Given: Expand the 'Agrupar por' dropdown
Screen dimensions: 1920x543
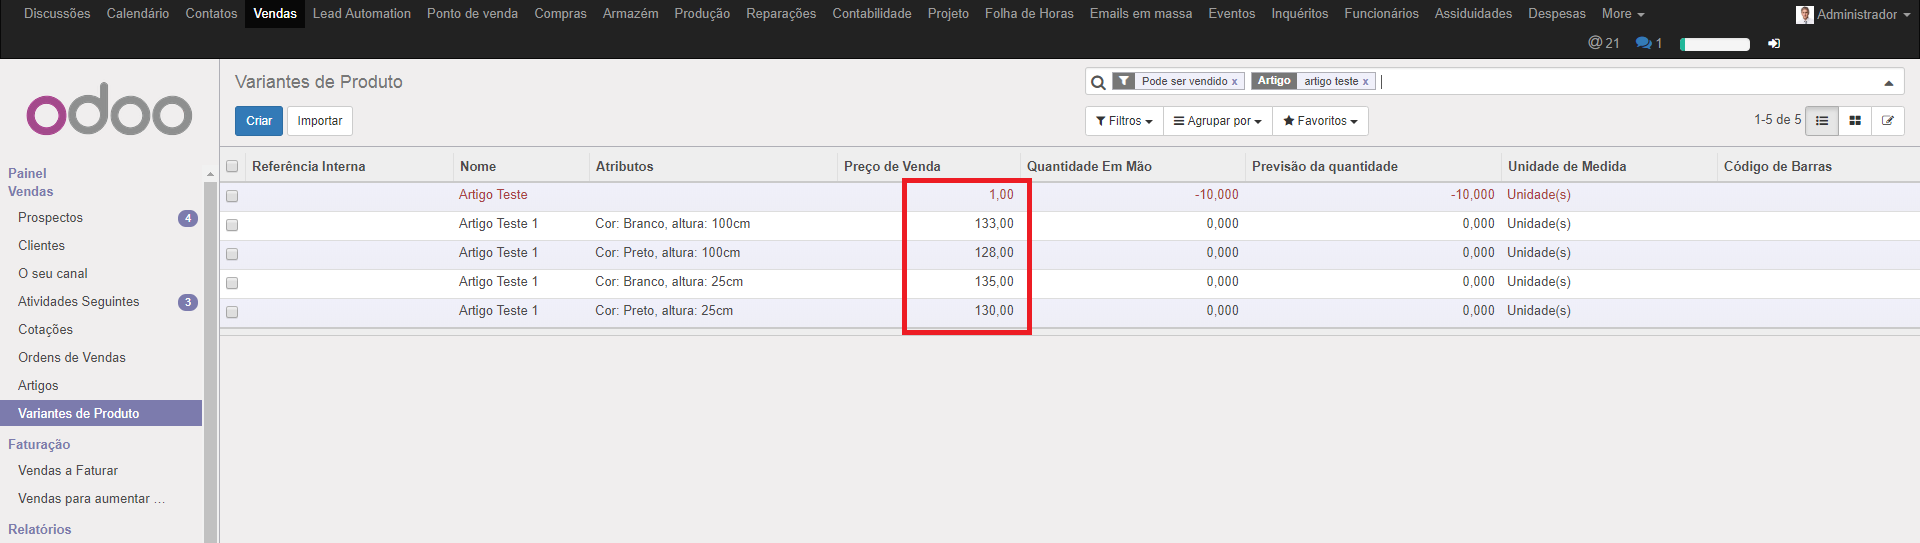Looking at the screenshot, I should (x=1217, y=121).
